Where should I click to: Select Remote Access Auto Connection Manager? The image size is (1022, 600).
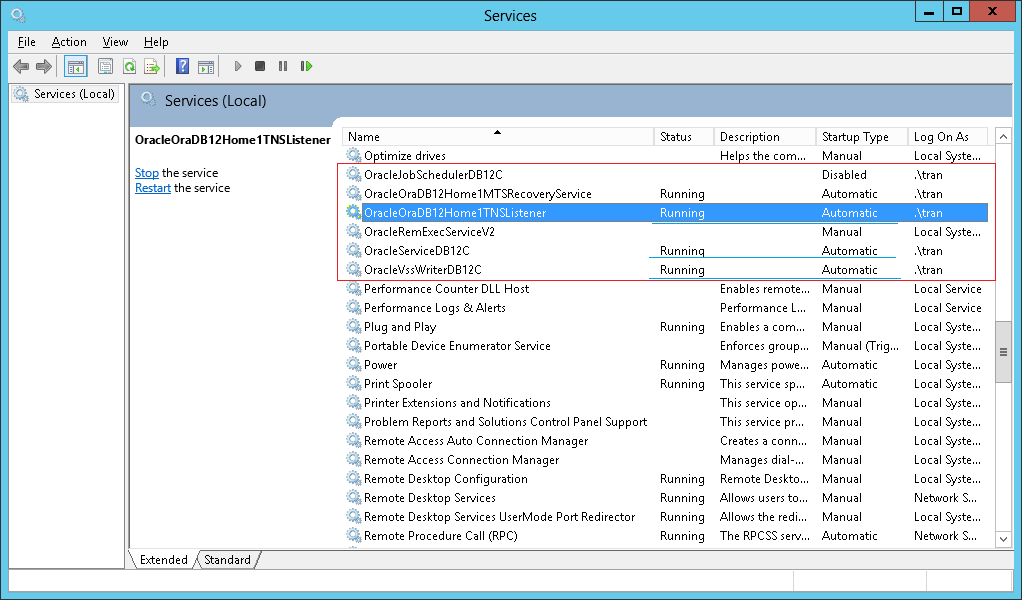pyautogui.click(x=665, y=440)
